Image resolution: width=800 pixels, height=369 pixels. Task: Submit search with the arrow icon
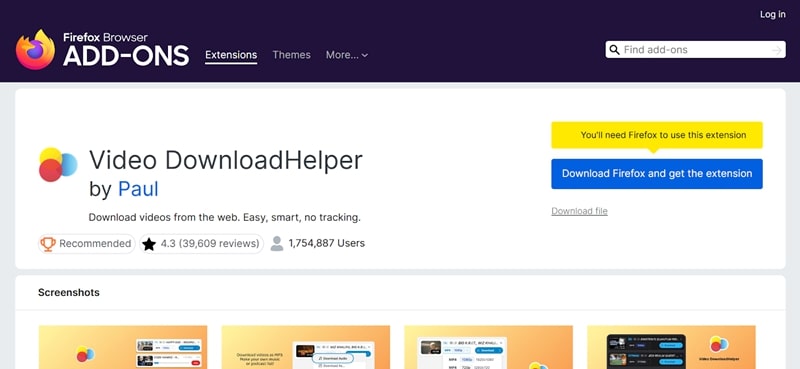click(777, 50)
